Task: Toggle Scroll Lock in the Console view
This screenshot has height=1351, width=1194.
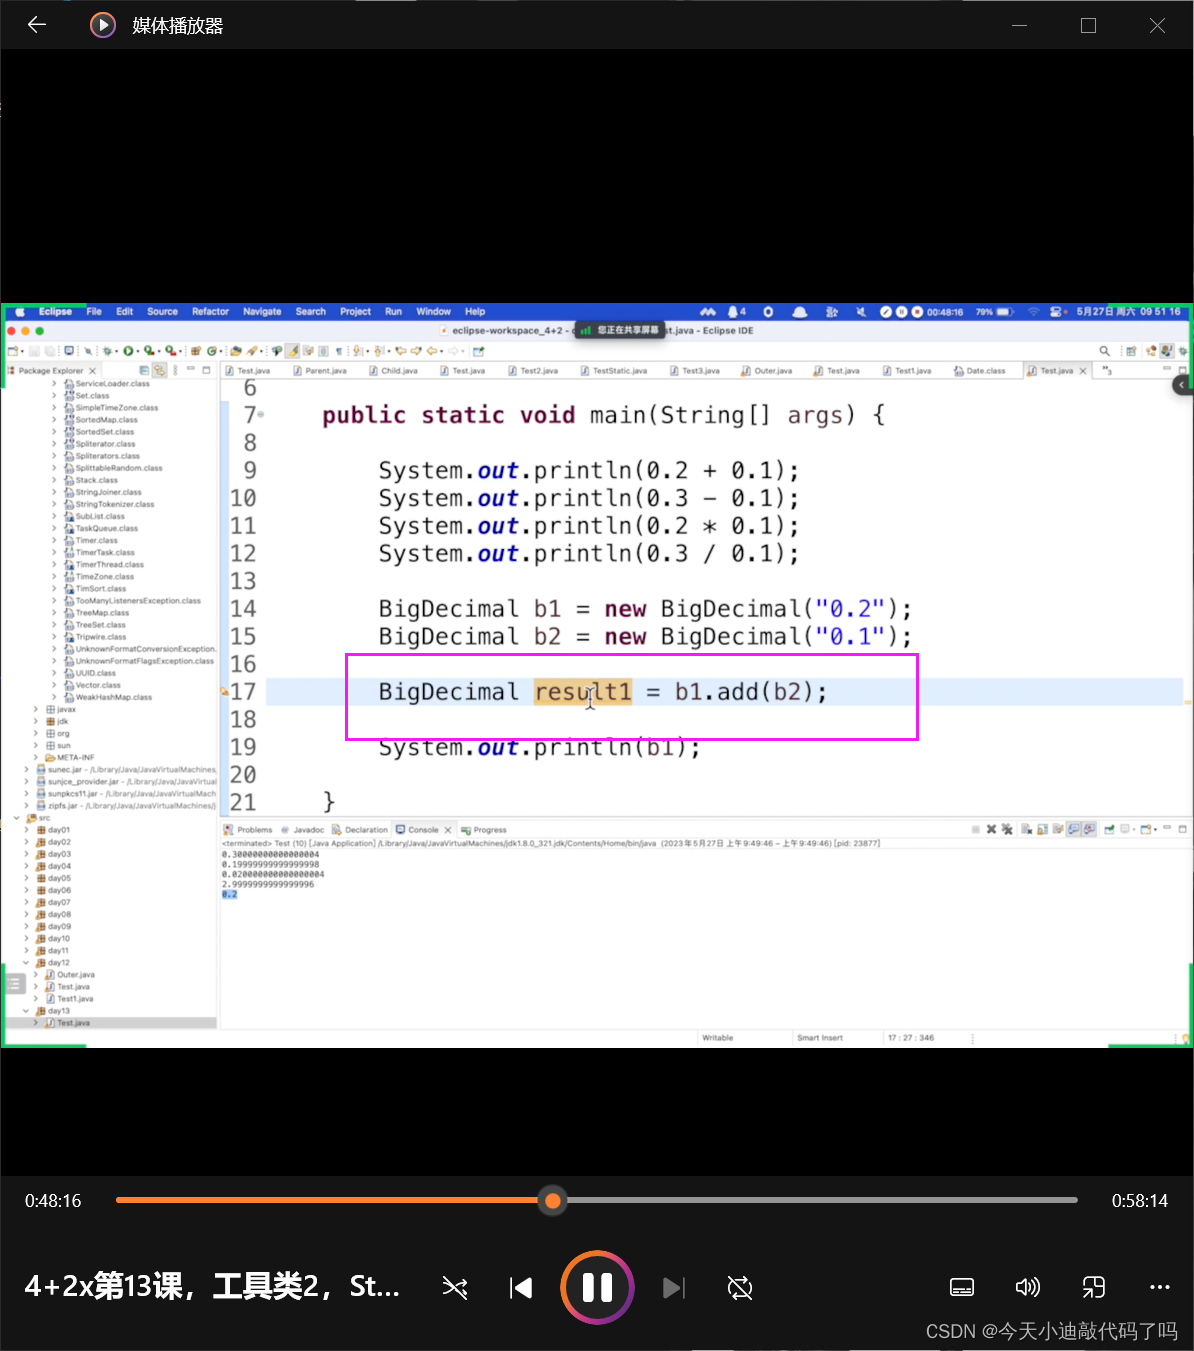Action: (x=1042, y=829)
